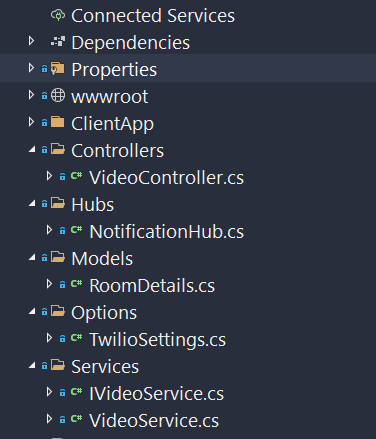This screenshot has height=439, width=376.
Task: Click the lock icon beside VideoService.cs
Action: (62, 420)
